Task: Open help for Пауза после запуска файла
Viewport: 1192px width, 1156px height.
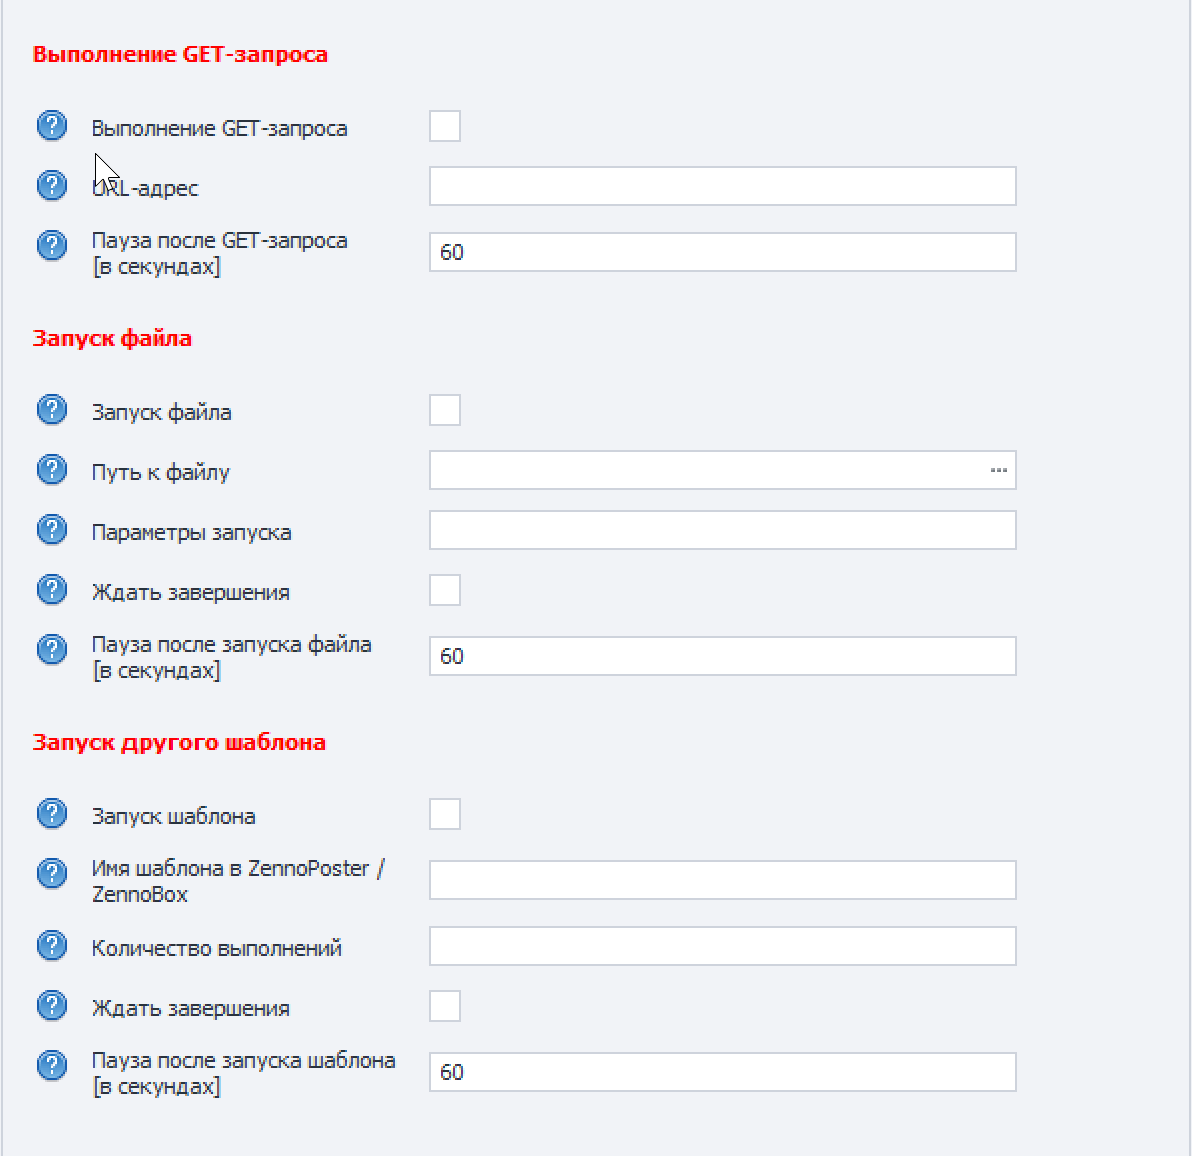Action: tap(52, 650)
